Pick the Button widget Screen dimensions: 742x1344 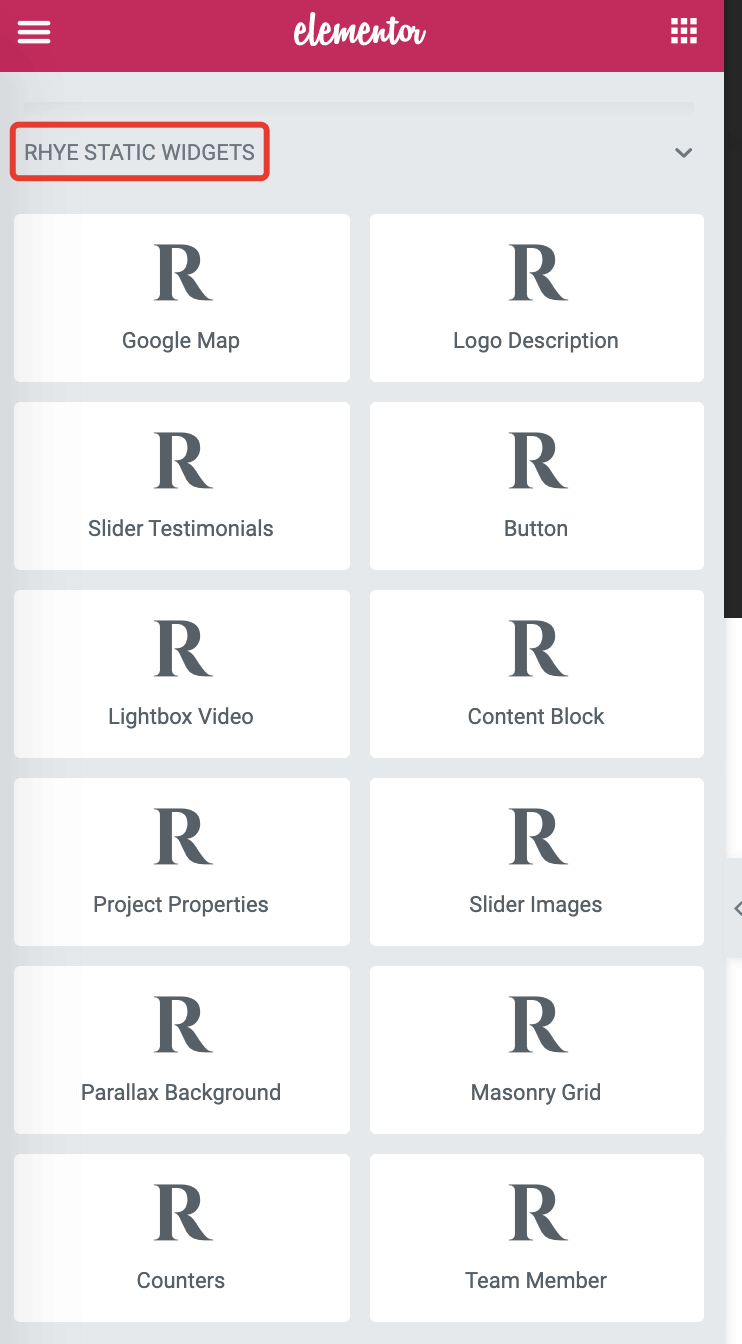coord(537,486)
